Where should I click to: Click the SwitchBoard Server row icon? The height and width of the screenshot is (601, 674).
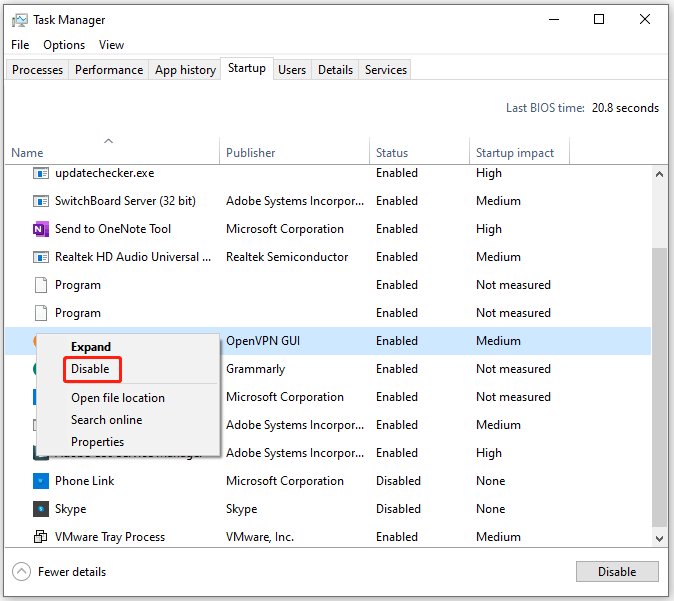coord(41,201)
